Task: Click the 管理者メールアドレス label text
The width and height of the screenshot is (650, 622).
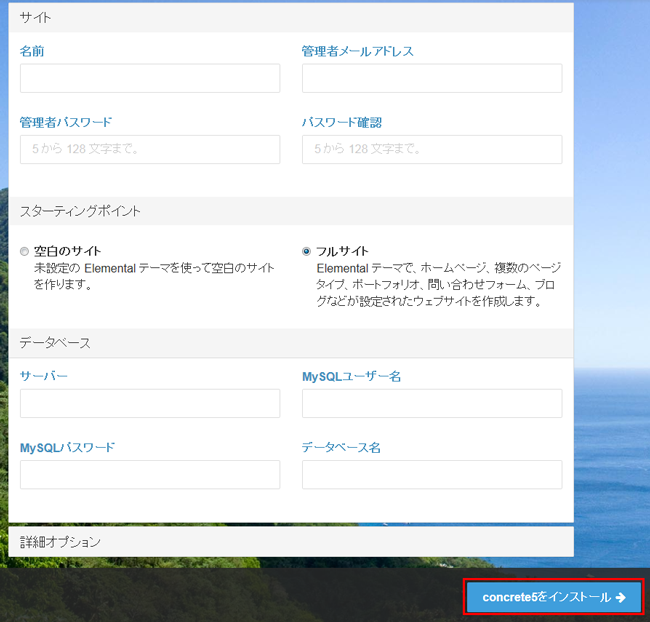Action: [x=358, y=51]
